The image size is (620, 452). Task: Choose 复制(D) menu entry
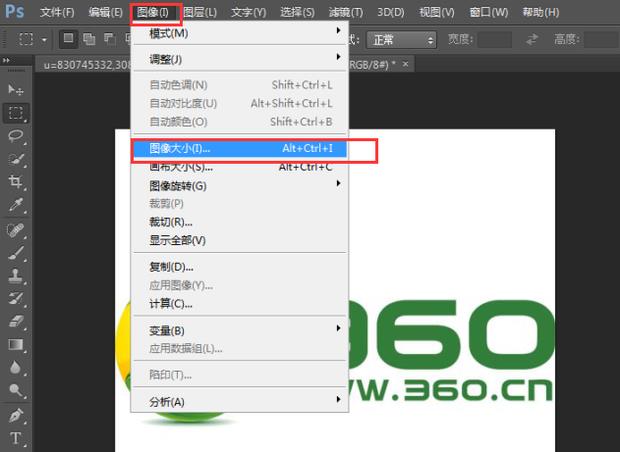click(240, 267)
